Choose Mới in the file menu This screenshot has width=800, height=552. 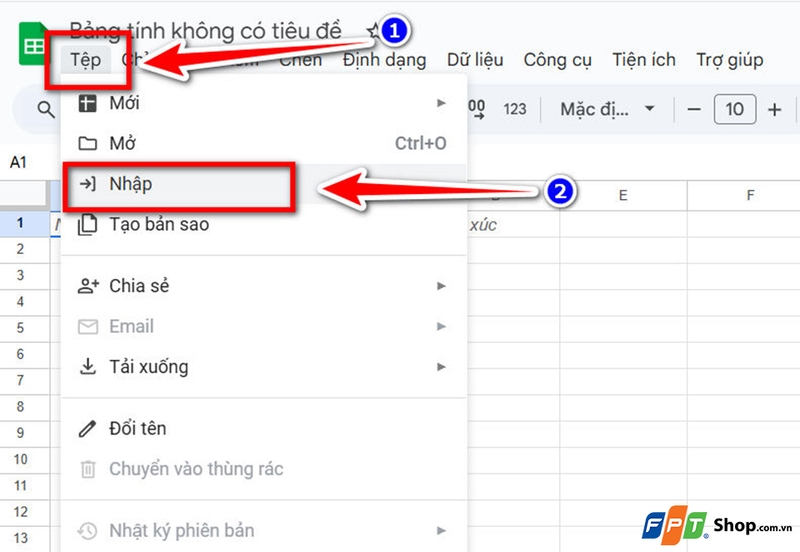pyautogui.click(x=263, y=103)
